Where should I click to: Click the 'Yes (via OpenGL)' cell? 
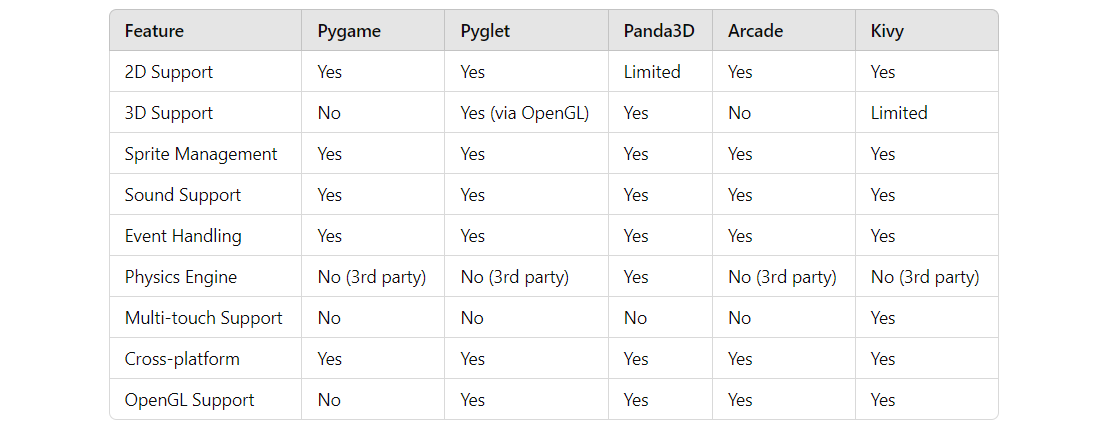tap(525, 113)
